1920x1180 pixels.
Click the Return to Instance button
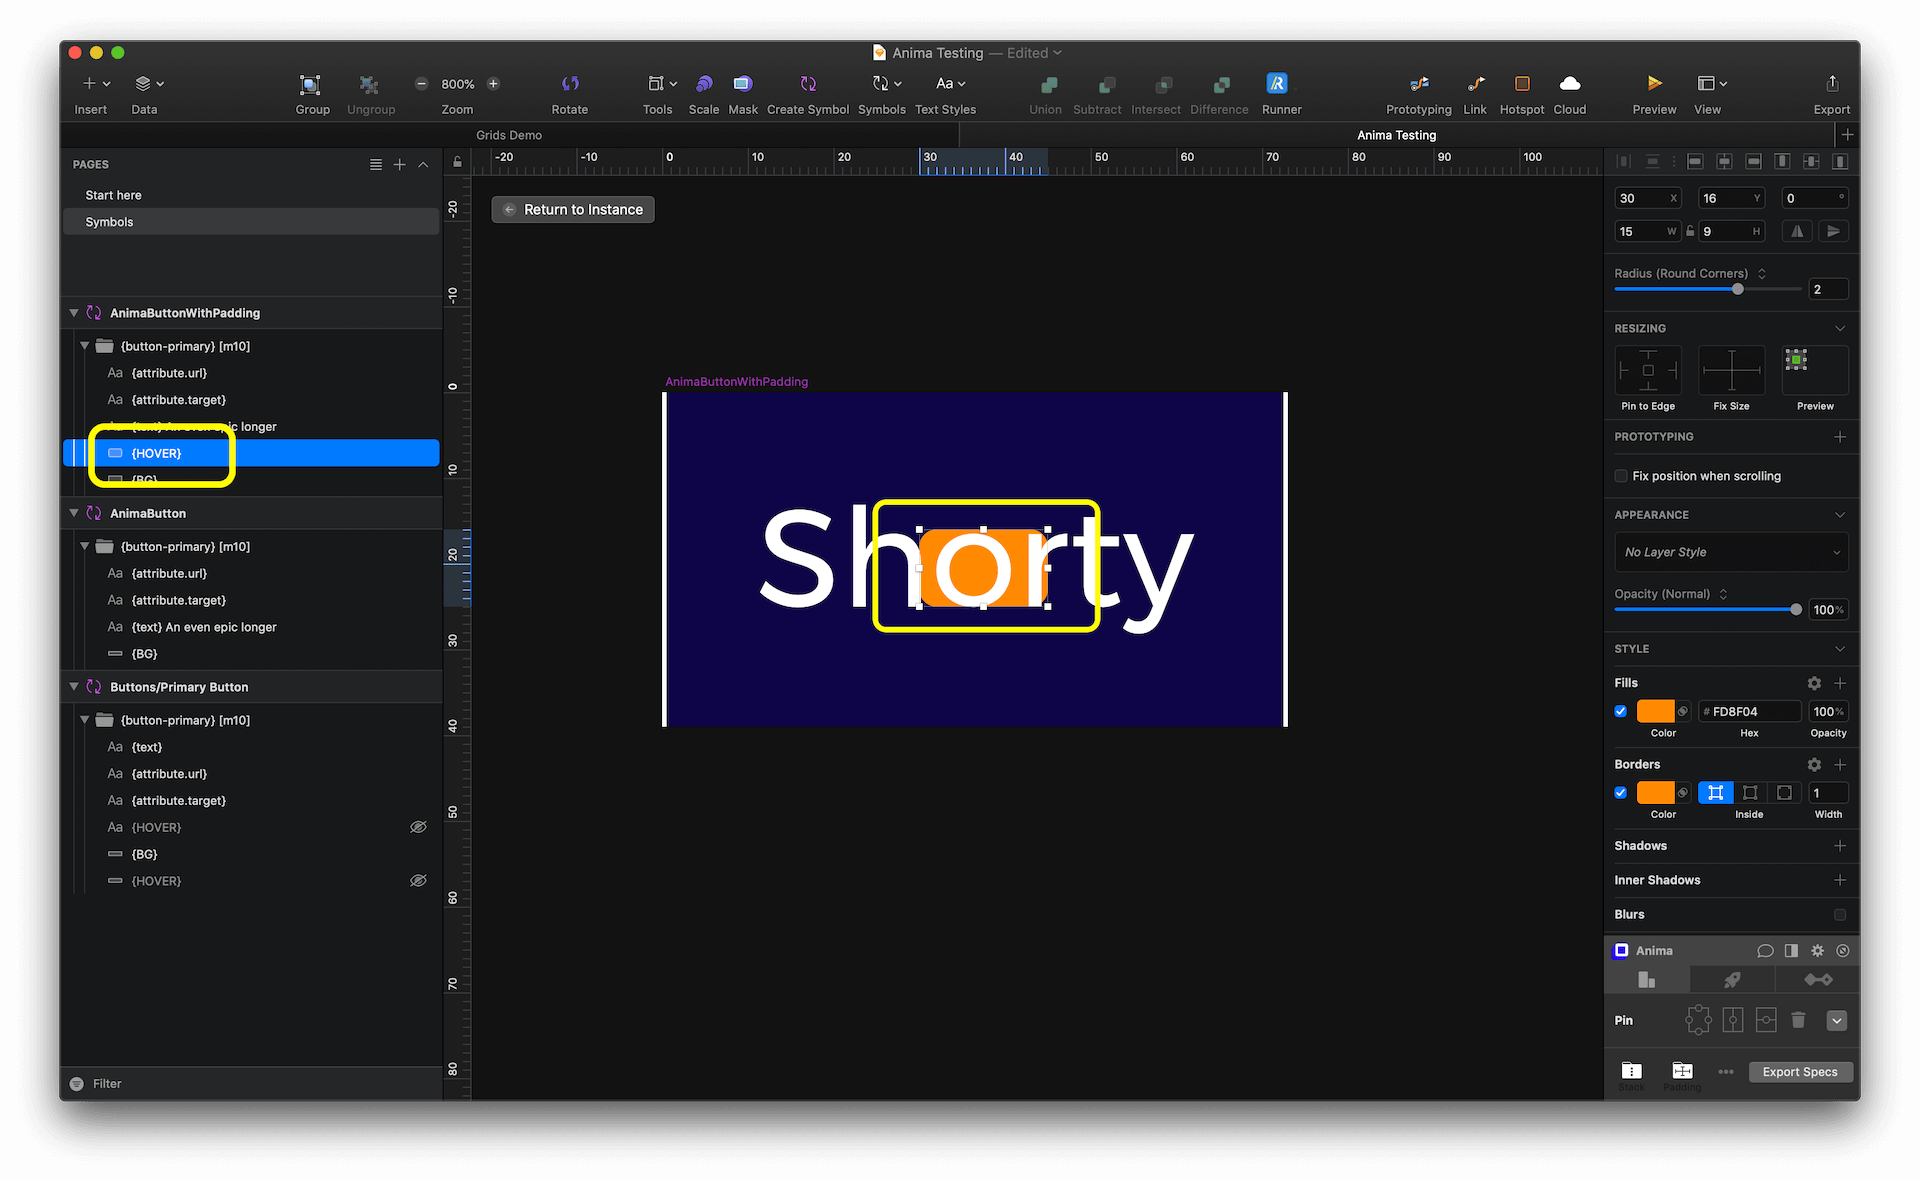[x=572, y=209]
